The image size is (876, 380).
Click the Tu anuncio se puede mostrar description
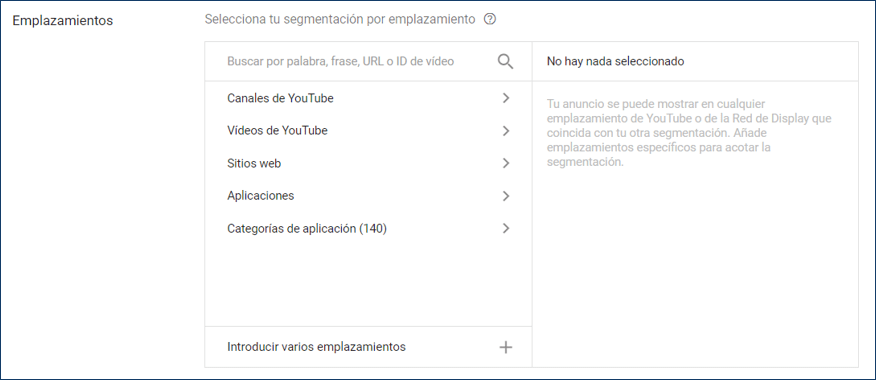point(689,133)
